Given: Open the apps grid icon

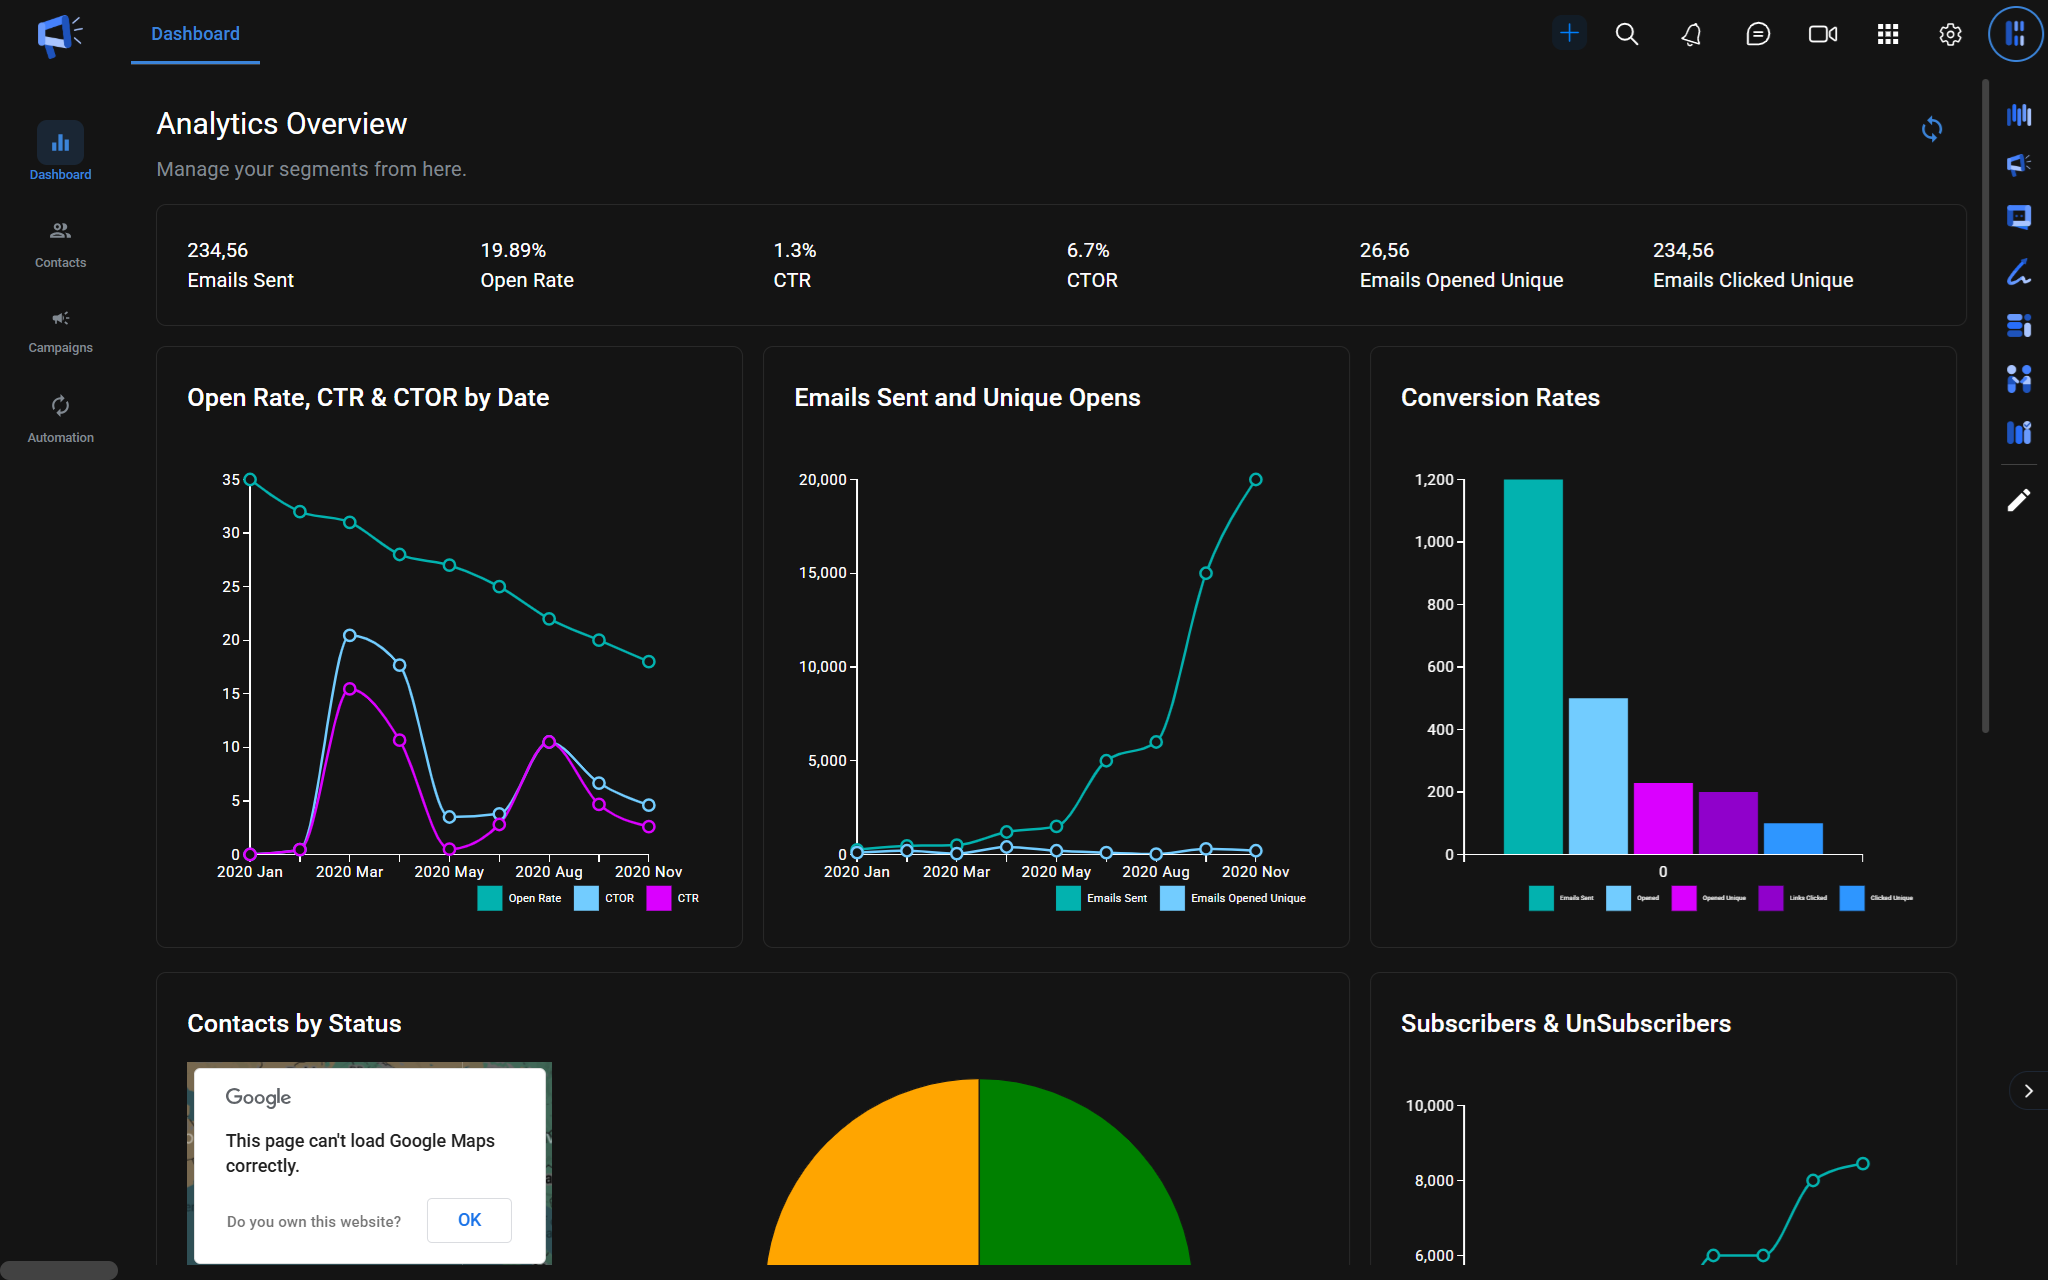Looking at the screenshot, I should coord(1887,34).
